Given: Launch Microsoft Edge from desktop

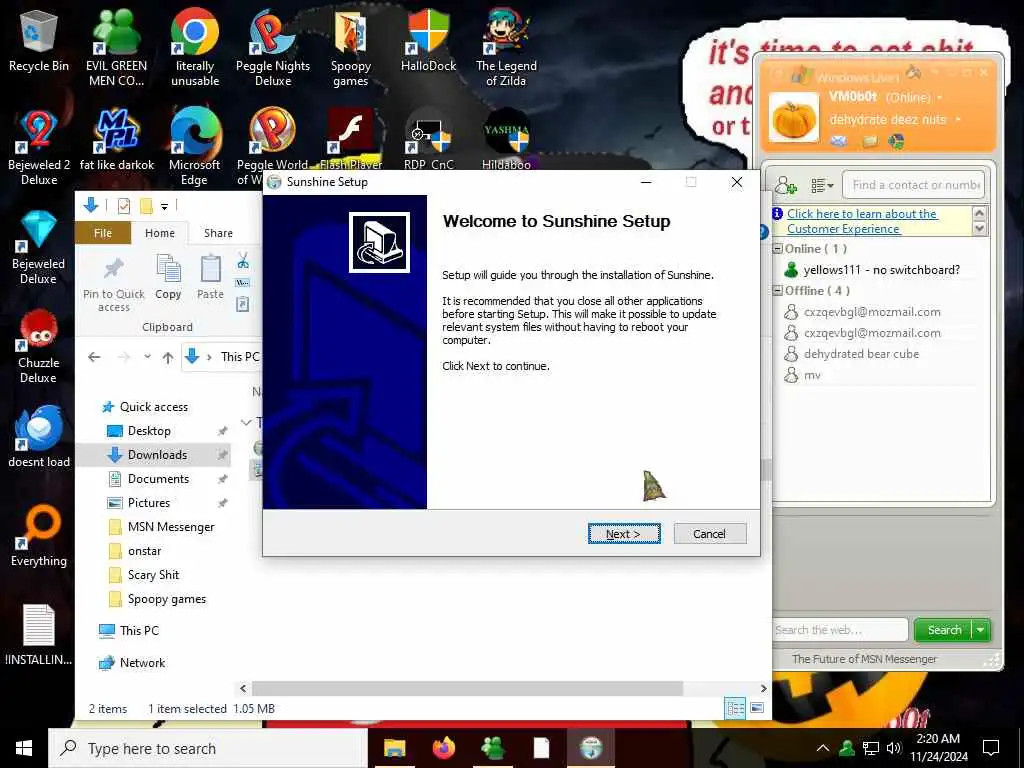Looking at the screenshot, I should click(x=195, y=147).
